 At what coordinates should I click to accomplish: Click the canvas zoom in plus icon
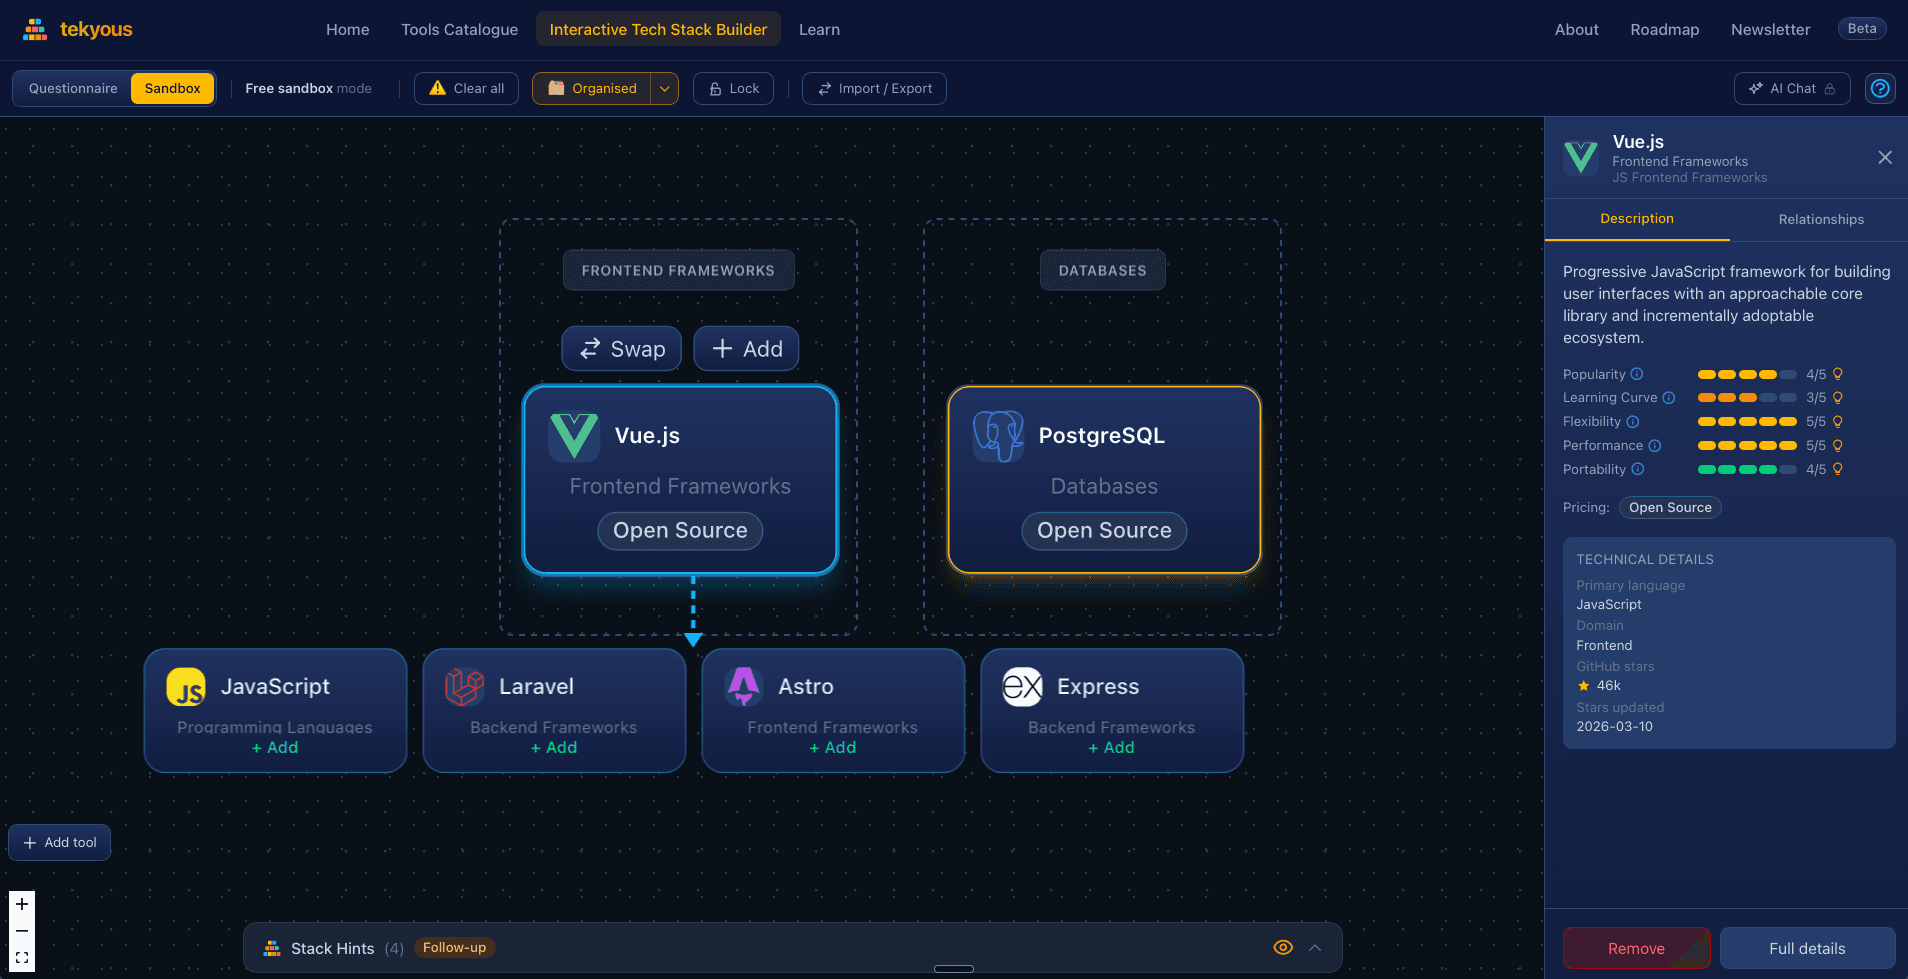coord(22,904)
